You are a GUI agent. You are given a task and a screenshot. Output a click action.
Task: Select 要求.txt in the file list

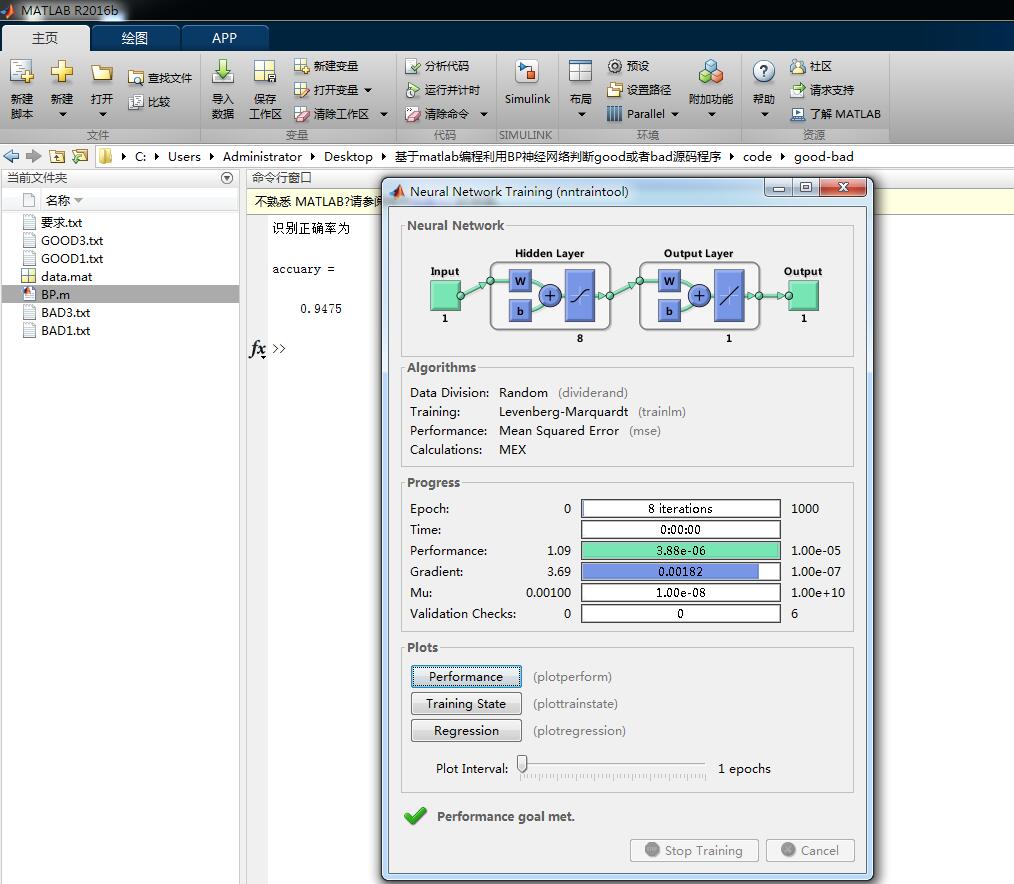pyautogui.click(x=120, y=222)
